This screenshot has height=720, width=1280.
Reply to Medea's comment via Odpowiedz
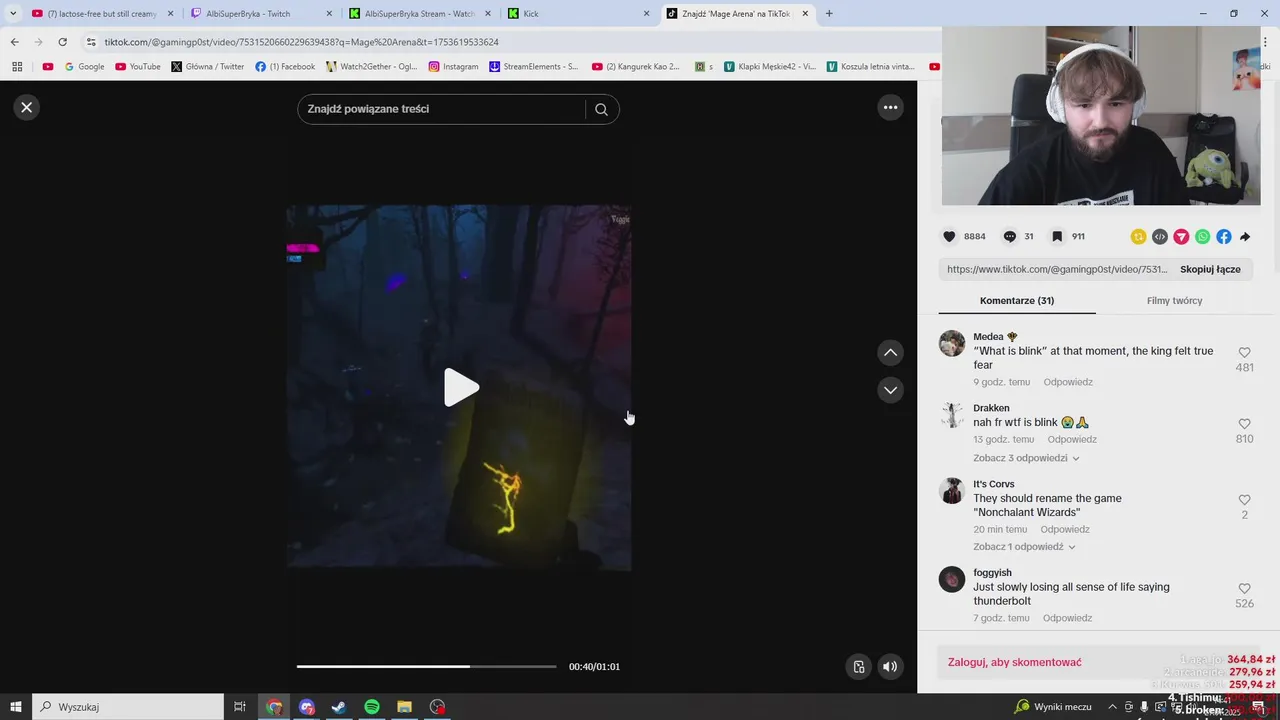[1068, 382]
